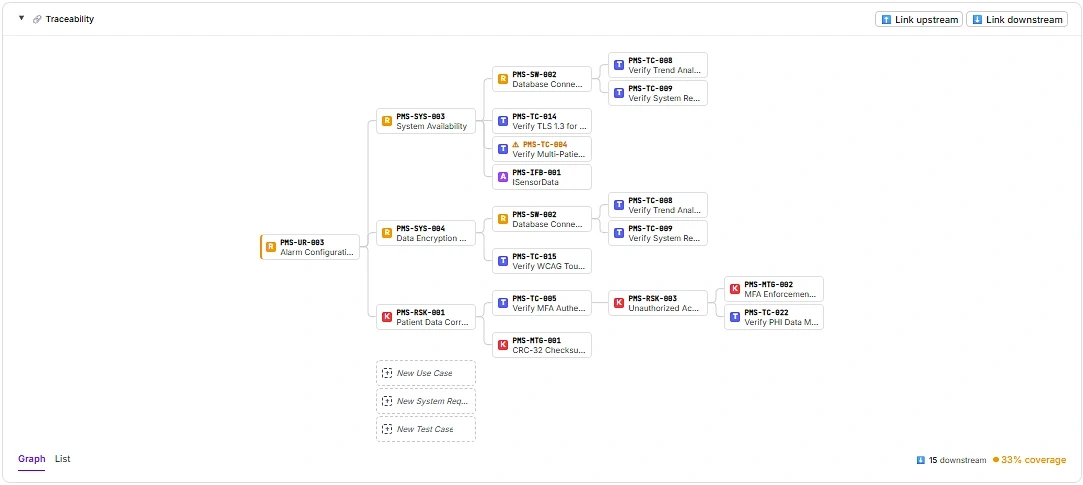The width and height of the screenshot is (1083, 485).
Task: Click Link upstream button
Action: tap(919, 19)
